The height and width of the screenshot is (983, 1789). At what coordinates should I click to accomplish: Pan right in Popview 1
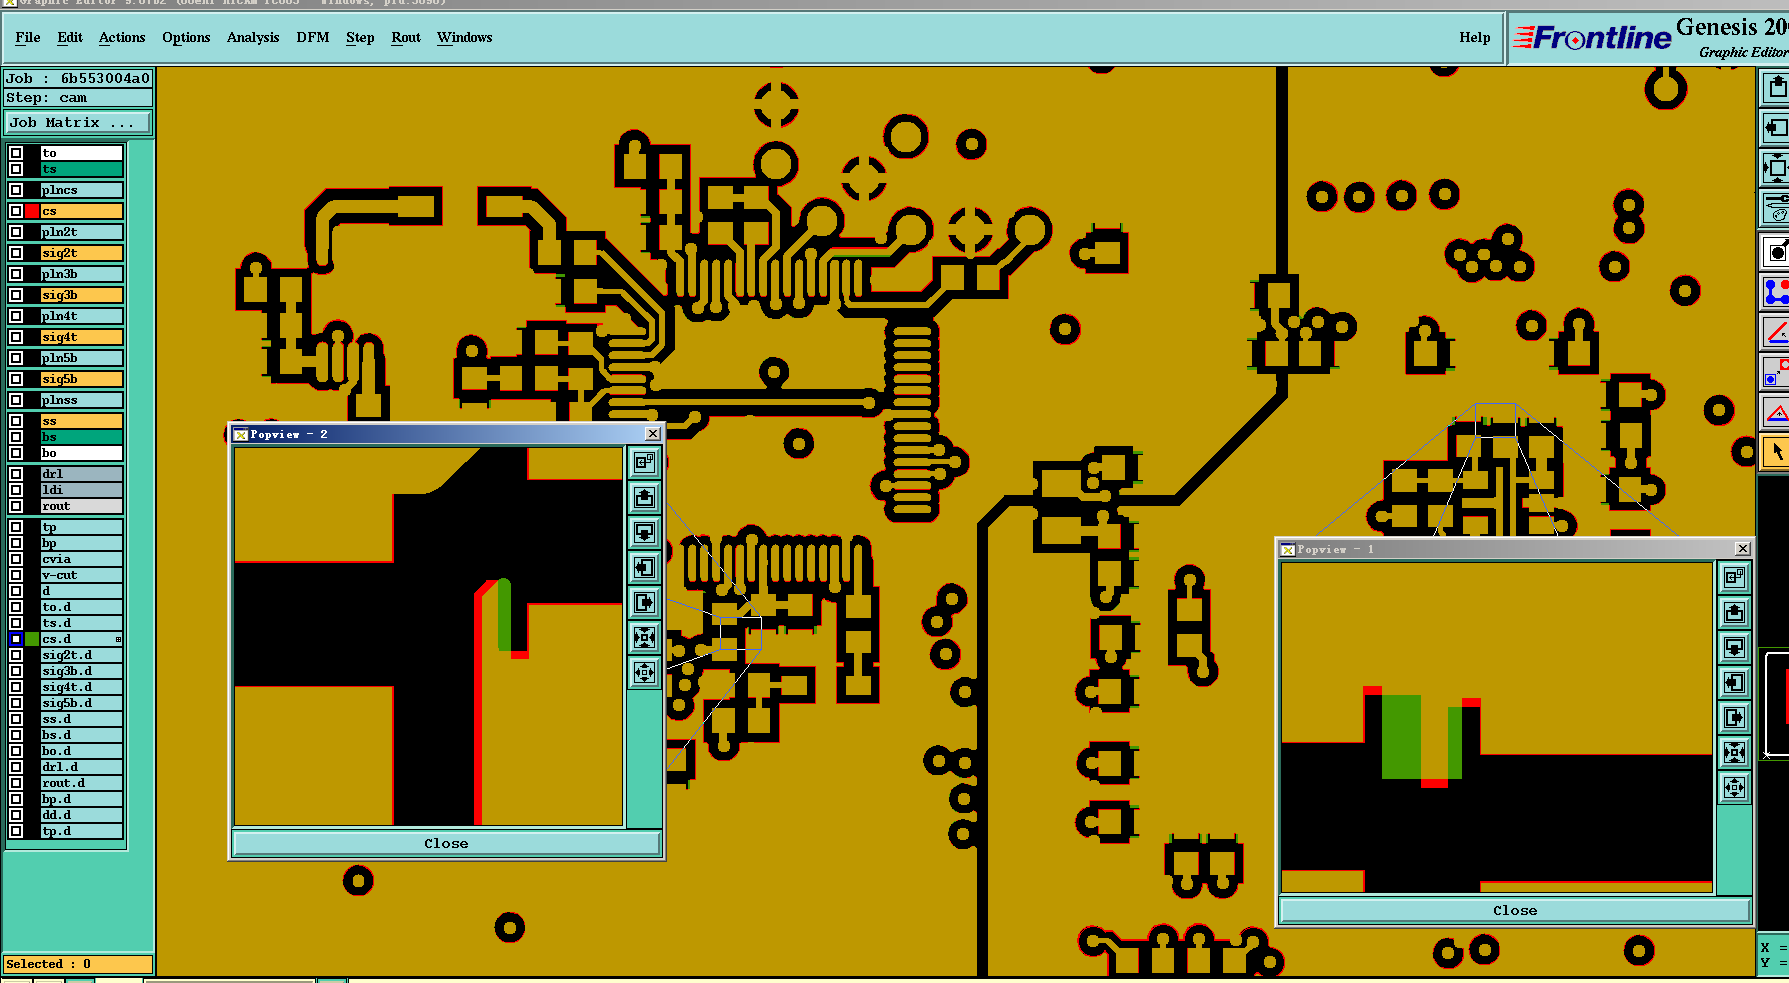tap(1734, 717)
